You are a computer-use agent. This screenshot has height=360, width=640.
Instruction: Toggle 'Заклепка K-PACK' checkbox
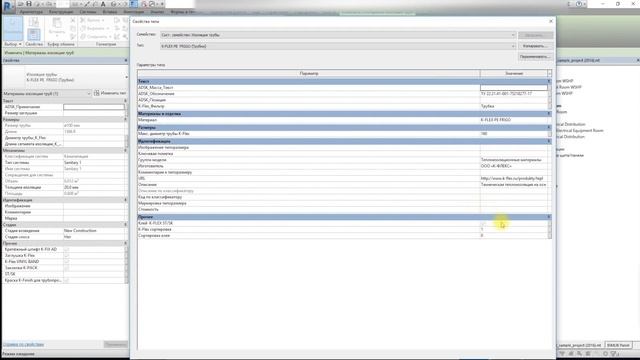67,268
